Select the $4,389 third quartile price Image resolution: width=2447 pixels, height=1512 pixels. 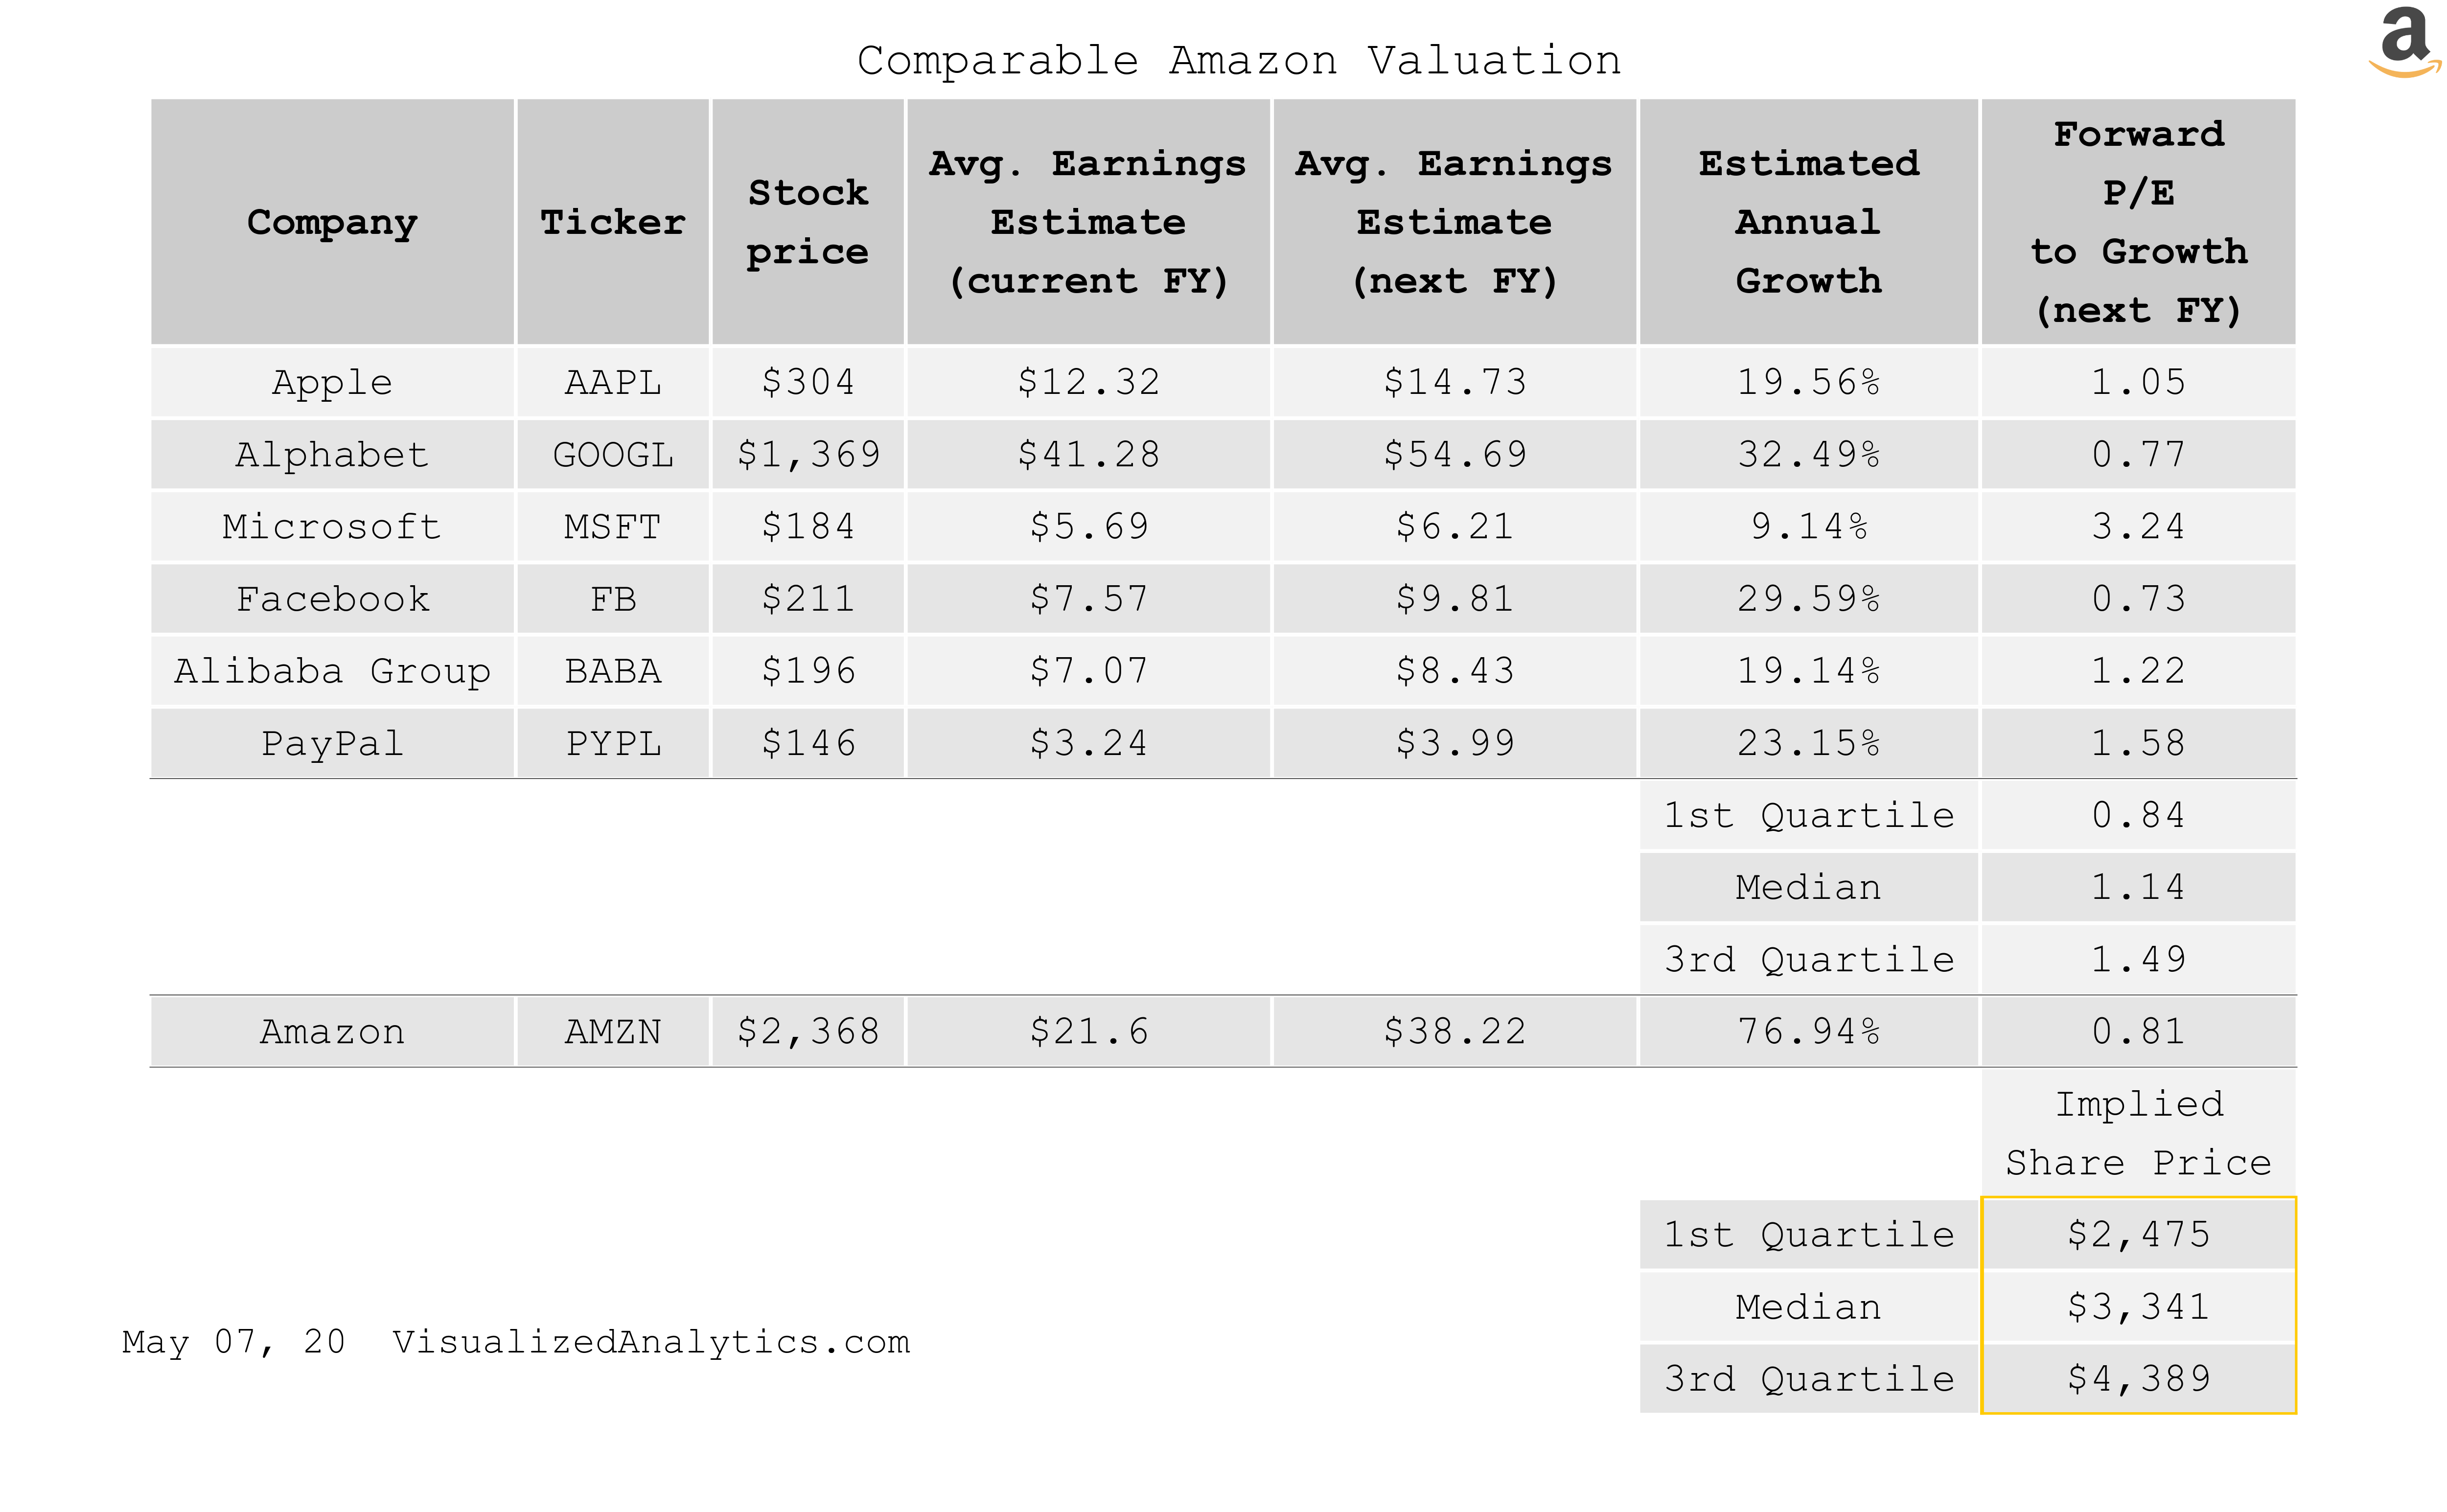tap(2138, 1379)
